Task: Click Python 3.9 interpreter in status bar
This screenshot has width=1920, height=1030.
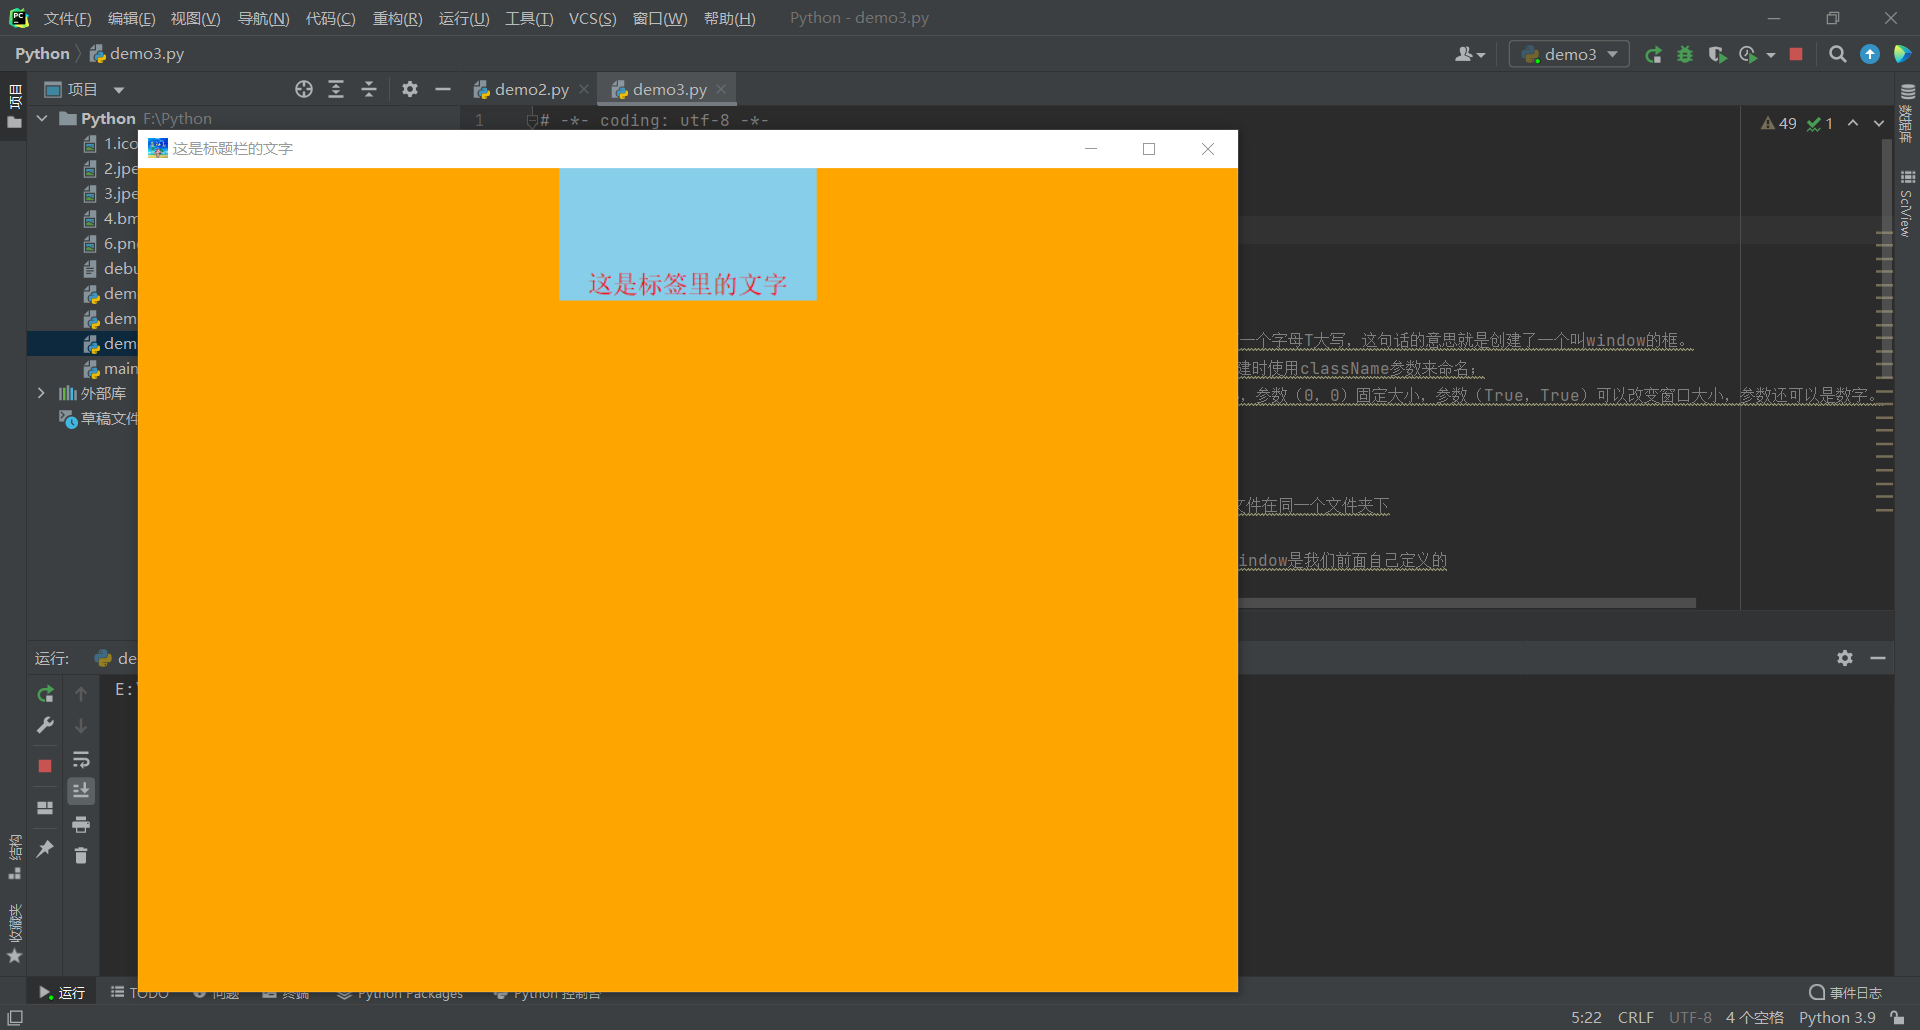Action: (1838, 1017)
